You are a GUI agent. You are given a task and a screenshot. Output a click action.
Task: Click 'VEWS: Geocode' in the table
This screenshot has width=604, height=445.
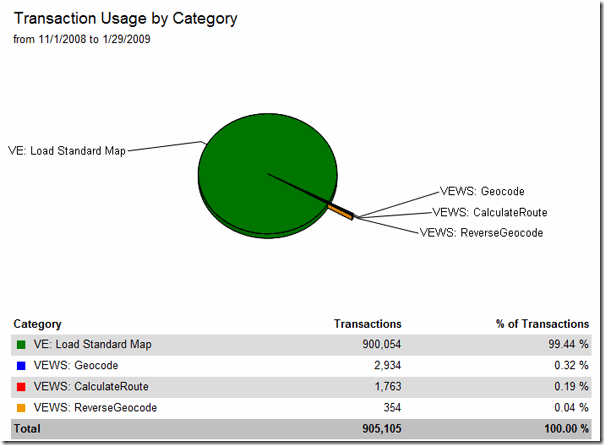pyautogui.click(x=76, y=365)
